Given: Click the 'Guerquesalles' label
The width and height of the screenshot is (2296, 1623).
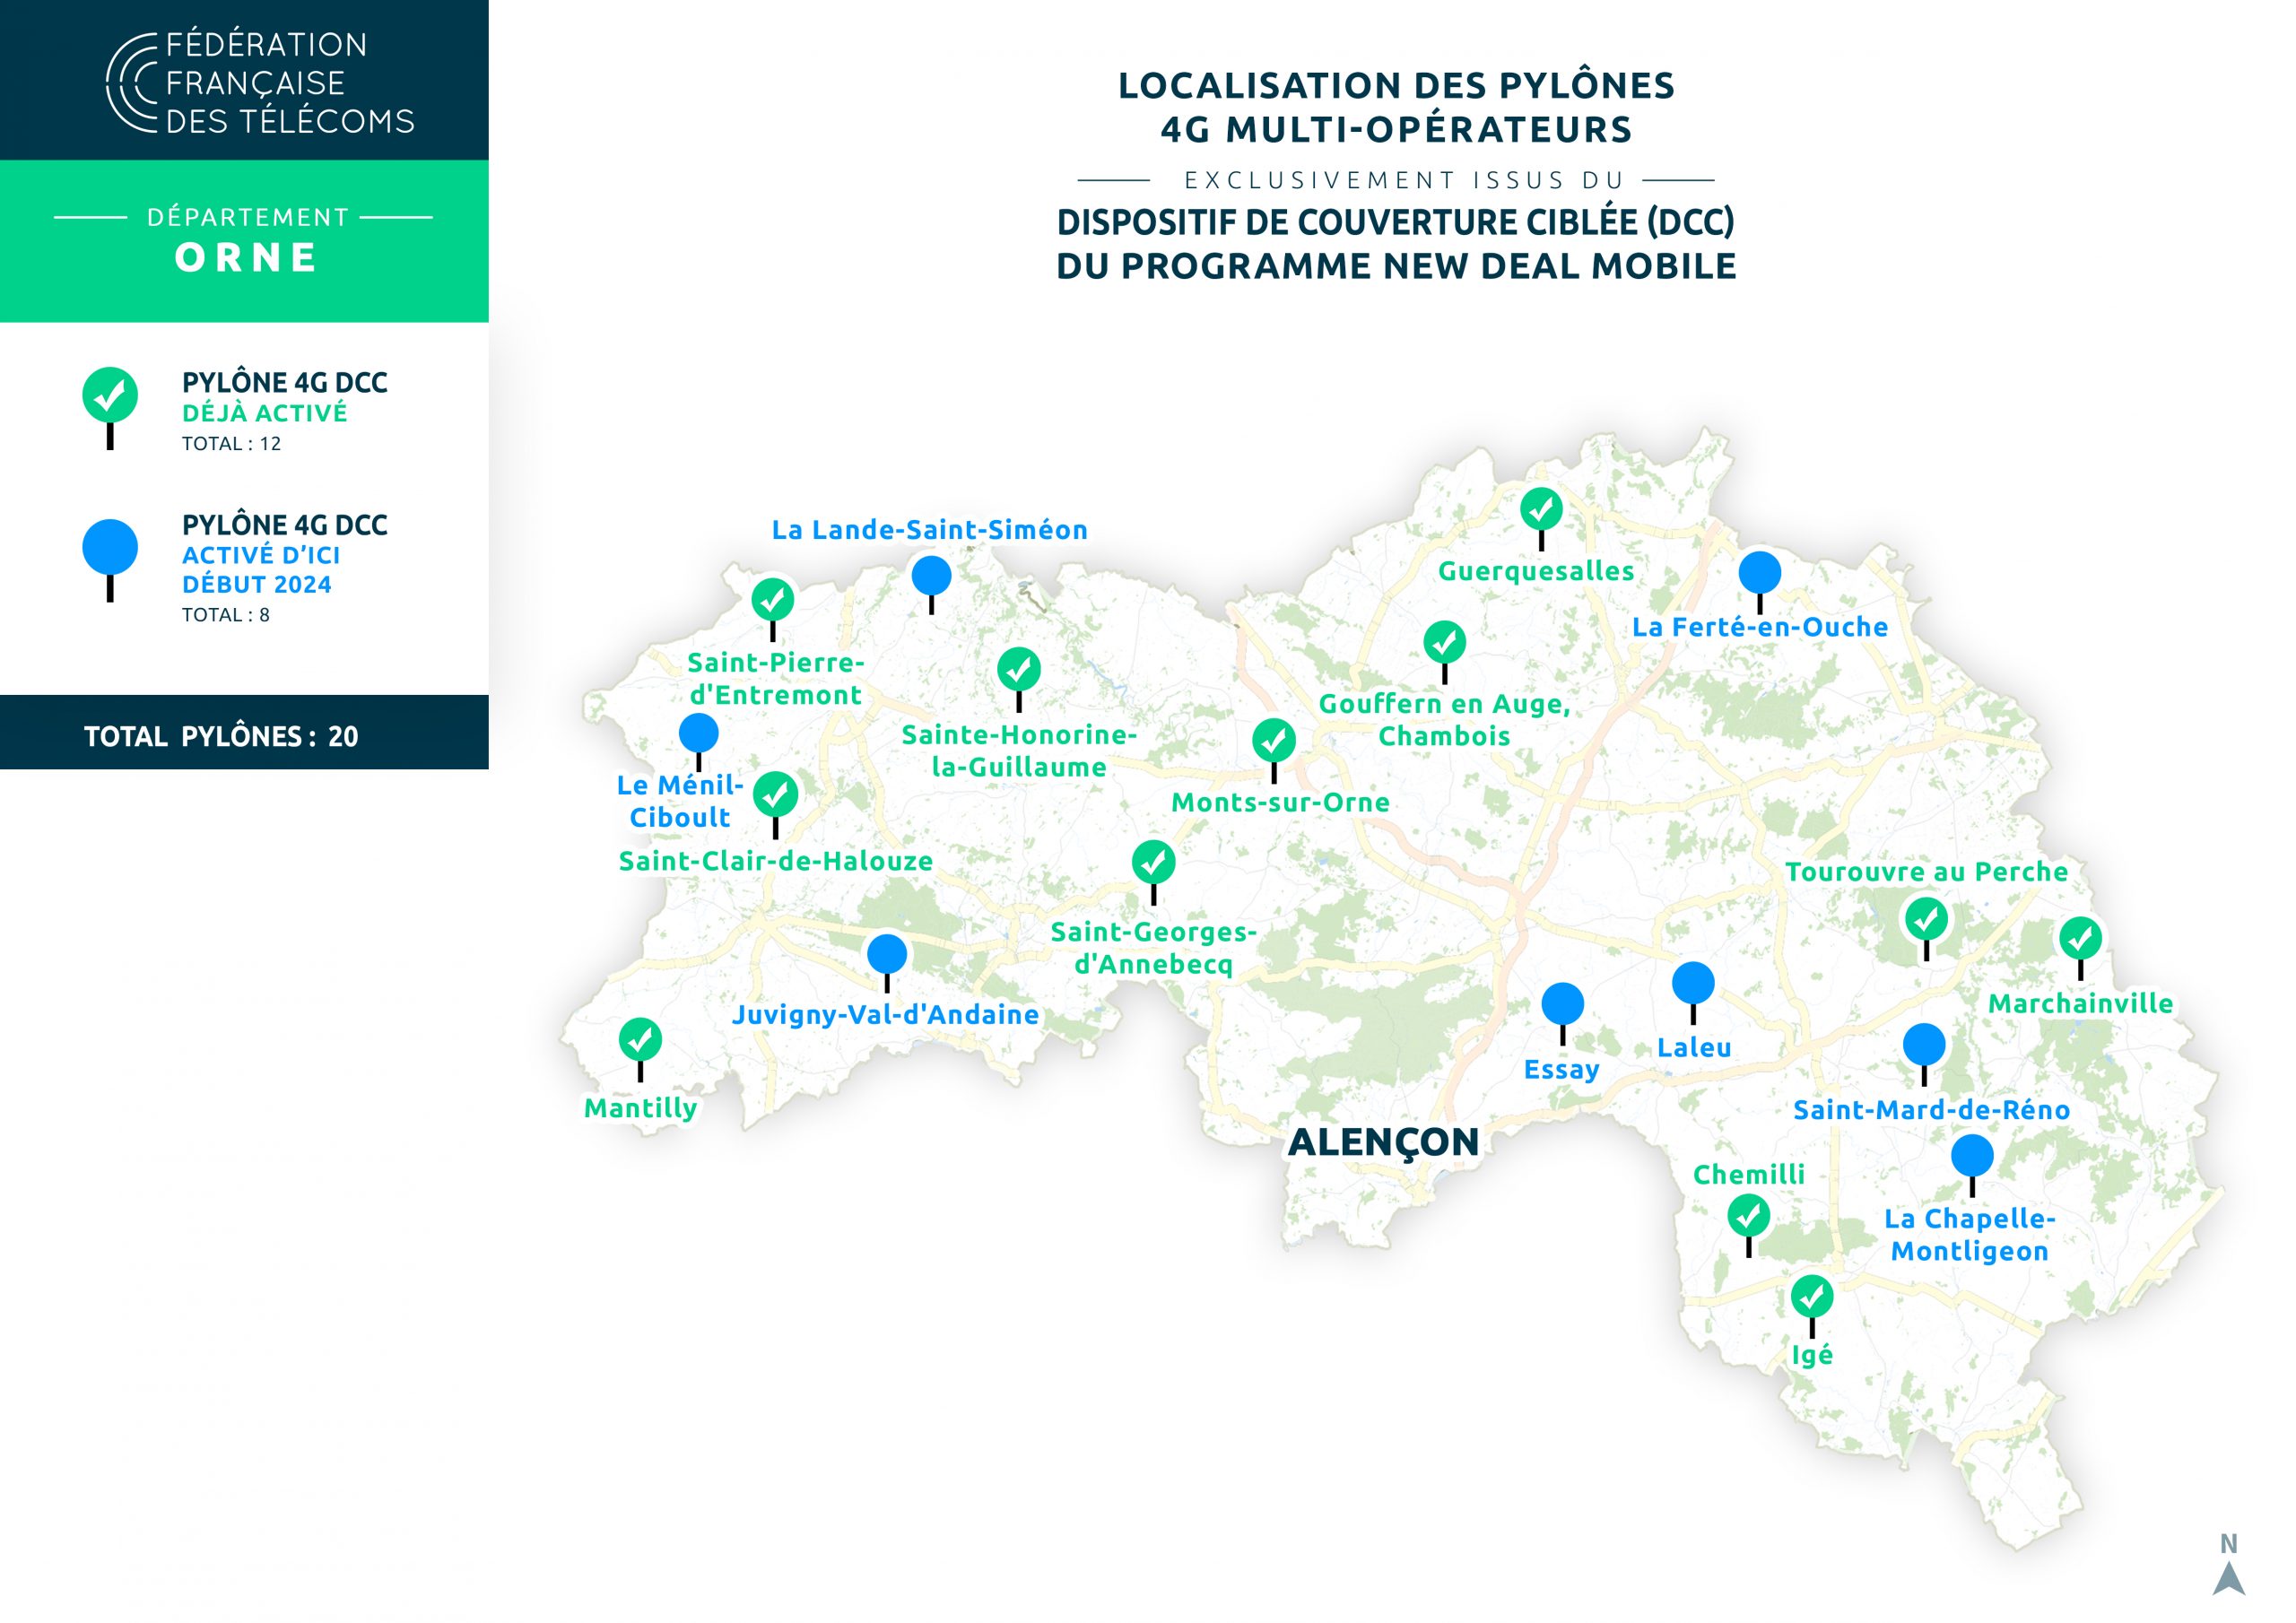Looking at the screenshot, I should (x=1536, y=571).
